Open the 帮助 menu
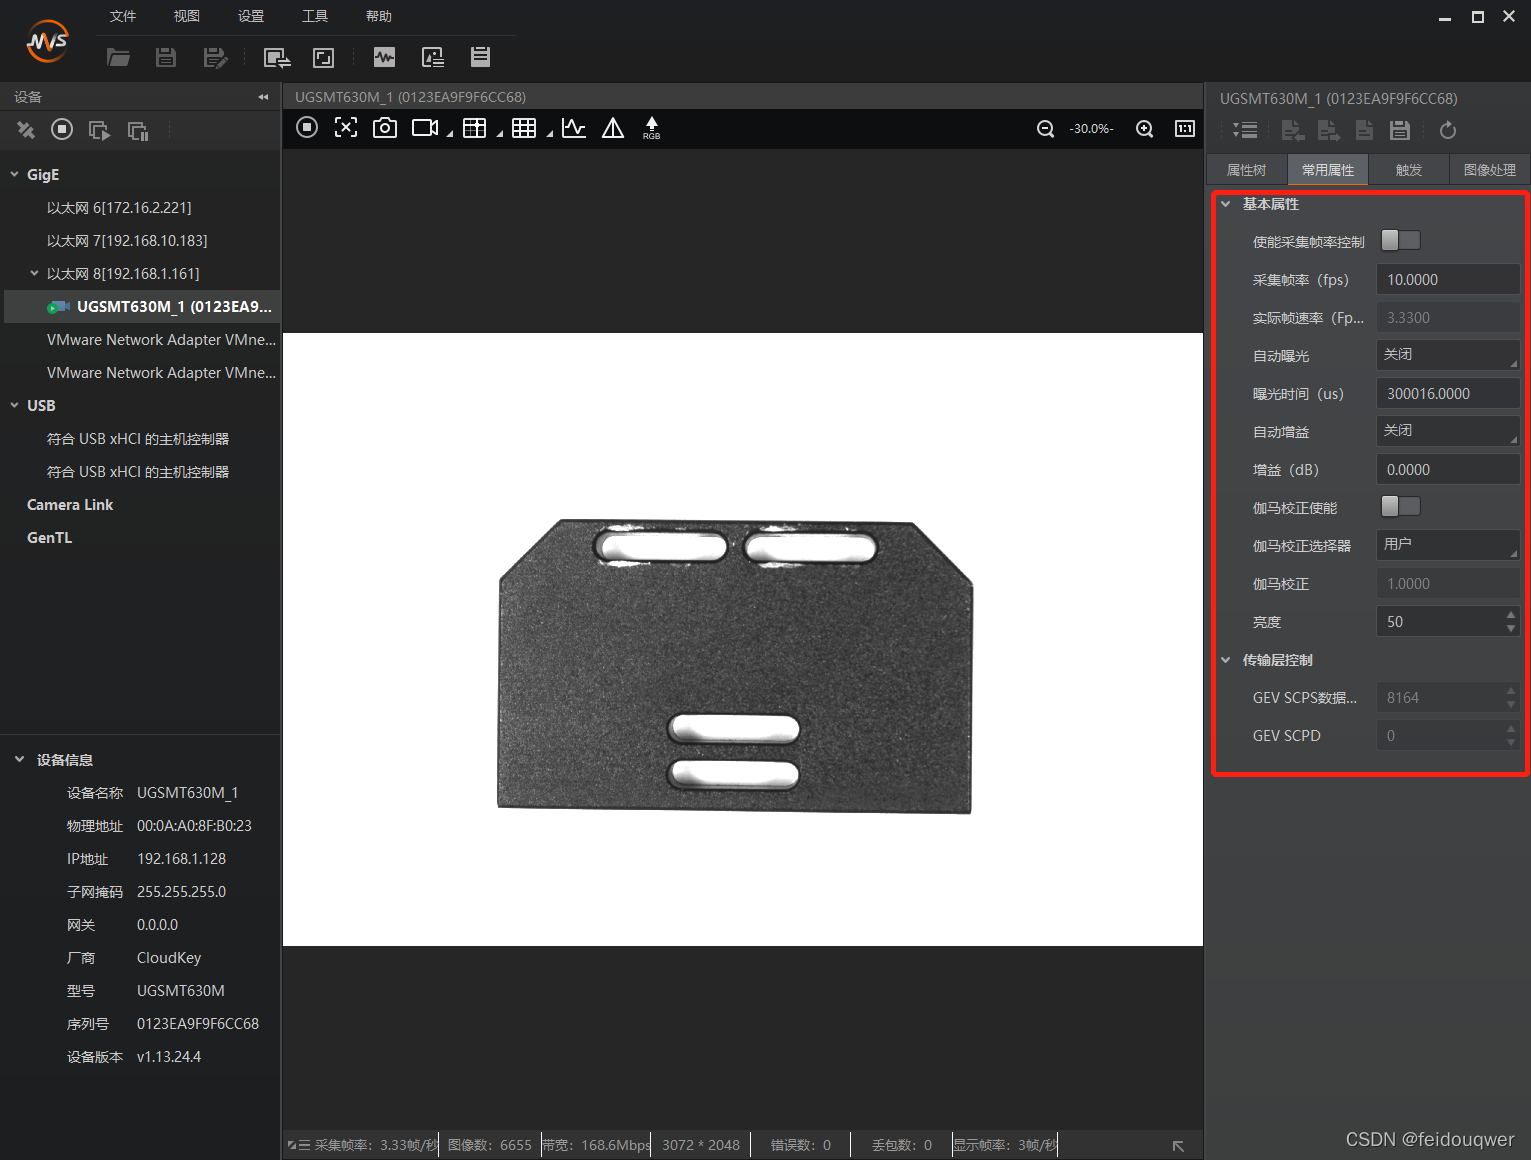This screenshot has height=1160, width=1531. 379,16
